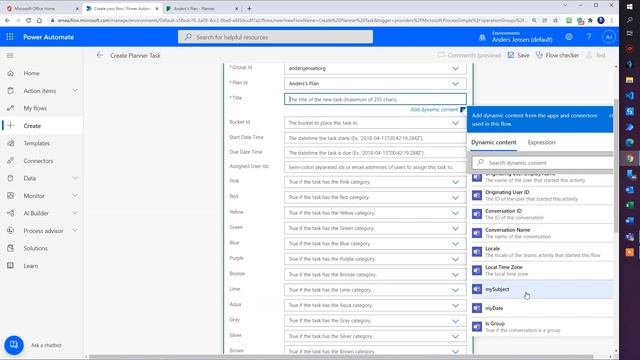Click the browser bookmark star icon
This screenshot has width=640, height=360.
pos(556,20)
